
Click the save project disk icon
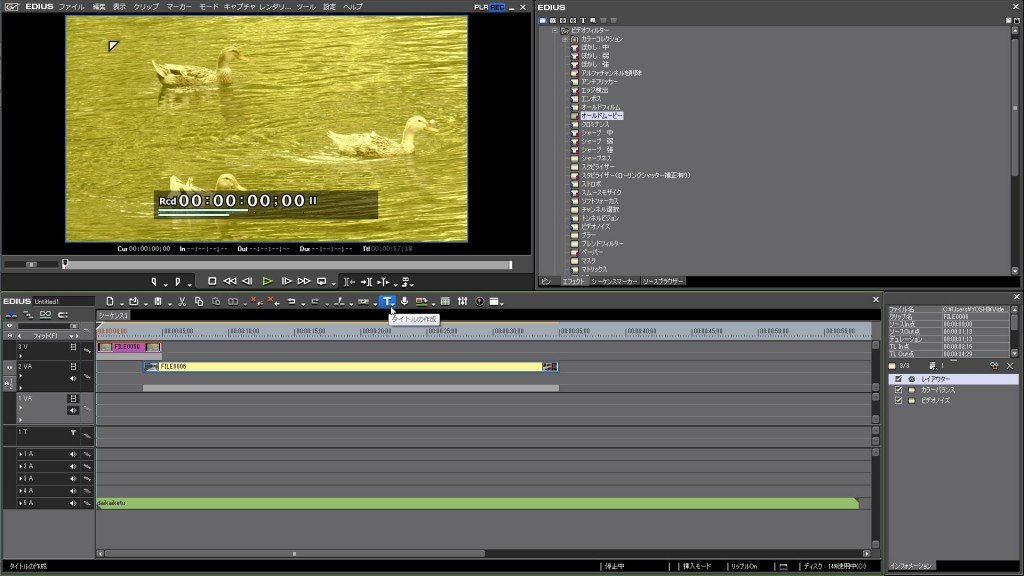coord(157,301)
